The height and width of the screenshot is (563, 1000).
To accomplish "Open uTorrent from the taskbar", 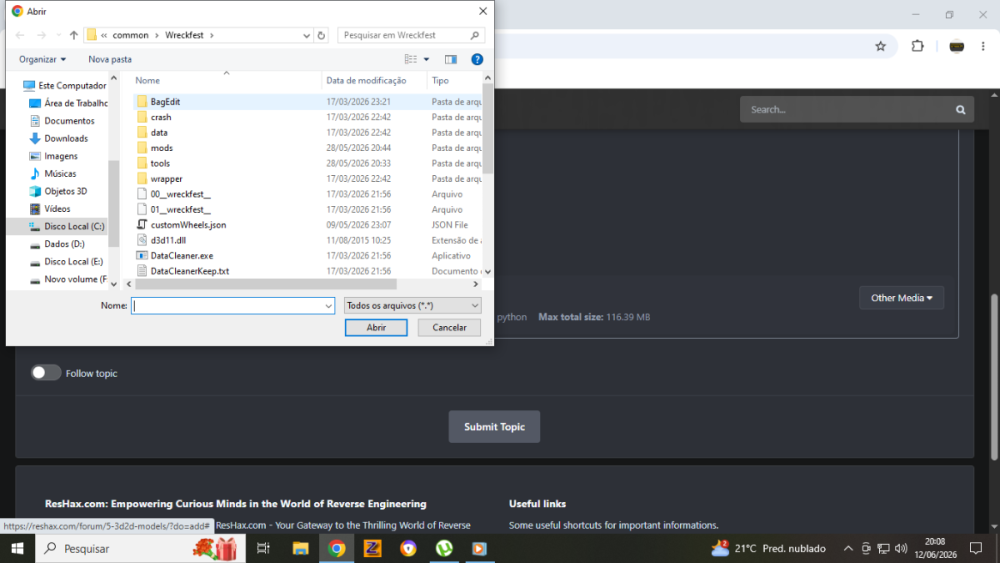I will pyautogui.click(x=444, y=548).
